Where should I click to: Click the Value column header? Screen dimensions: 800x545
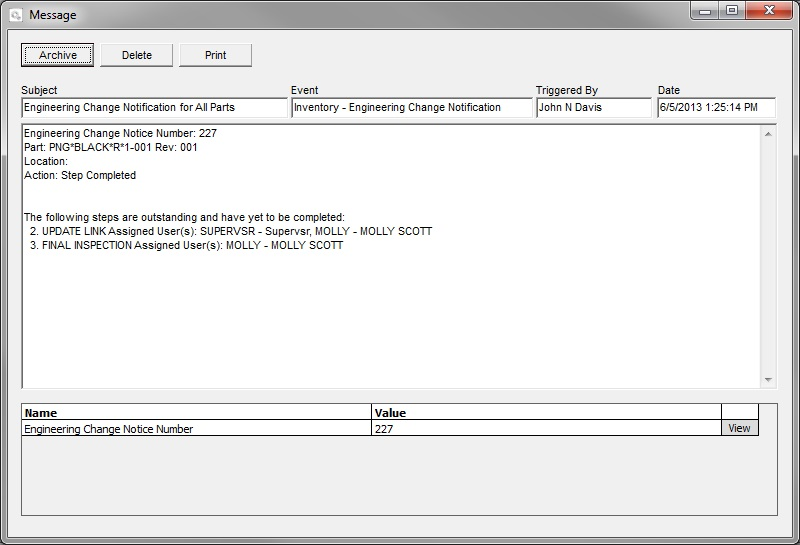pyautogui.click(x=546, y=412)
